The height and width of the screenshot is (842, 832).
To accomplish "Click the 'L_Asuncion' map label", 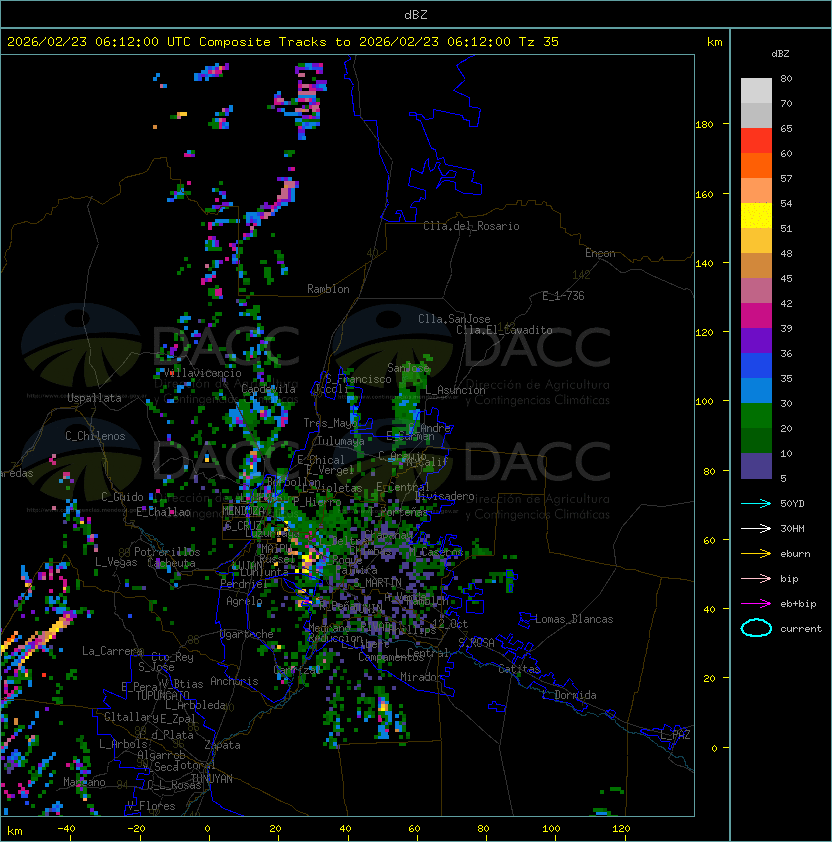I will click(455, 391).
